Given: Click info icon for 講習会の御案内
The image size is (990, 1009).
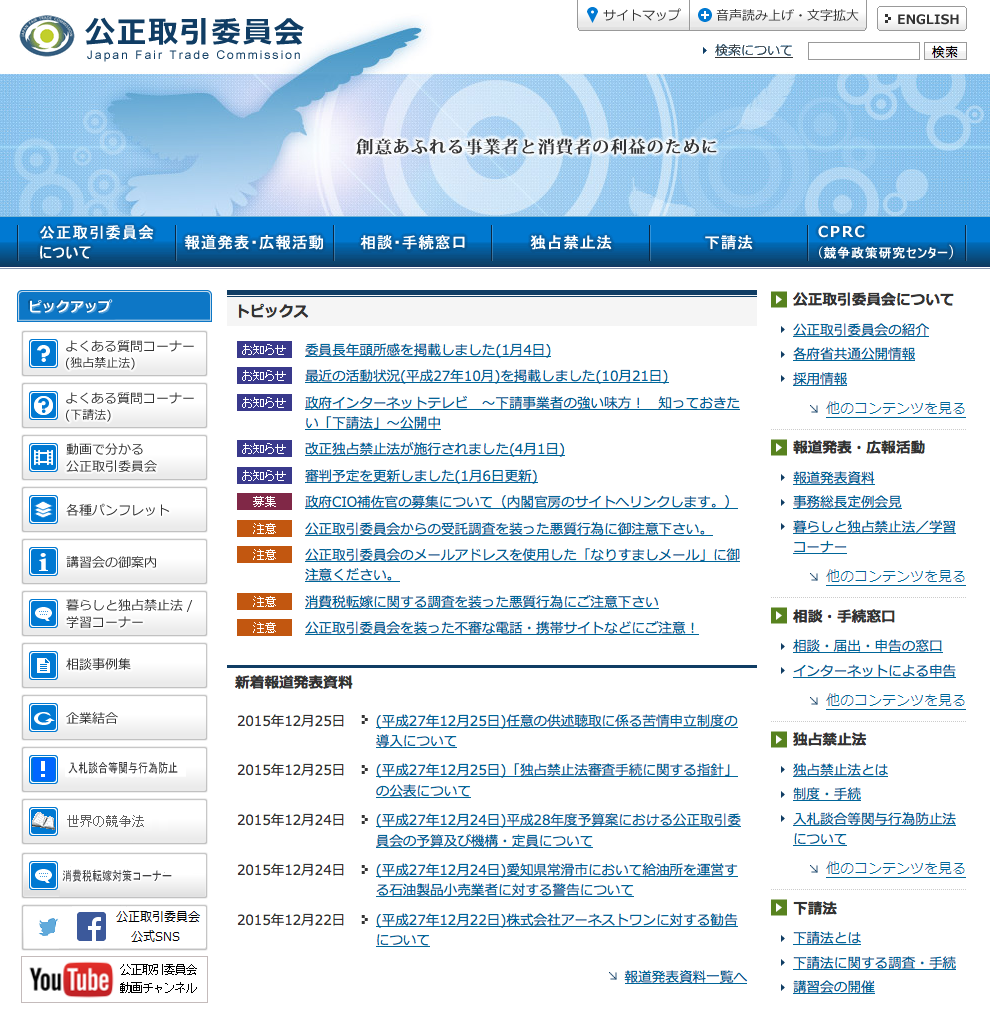Looking at the screenshot, I should [43, 562].
